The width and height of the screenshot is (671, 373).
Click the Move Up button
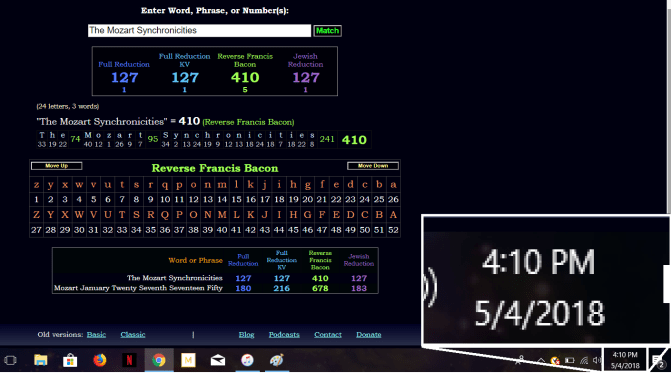[x=56, y=166]
